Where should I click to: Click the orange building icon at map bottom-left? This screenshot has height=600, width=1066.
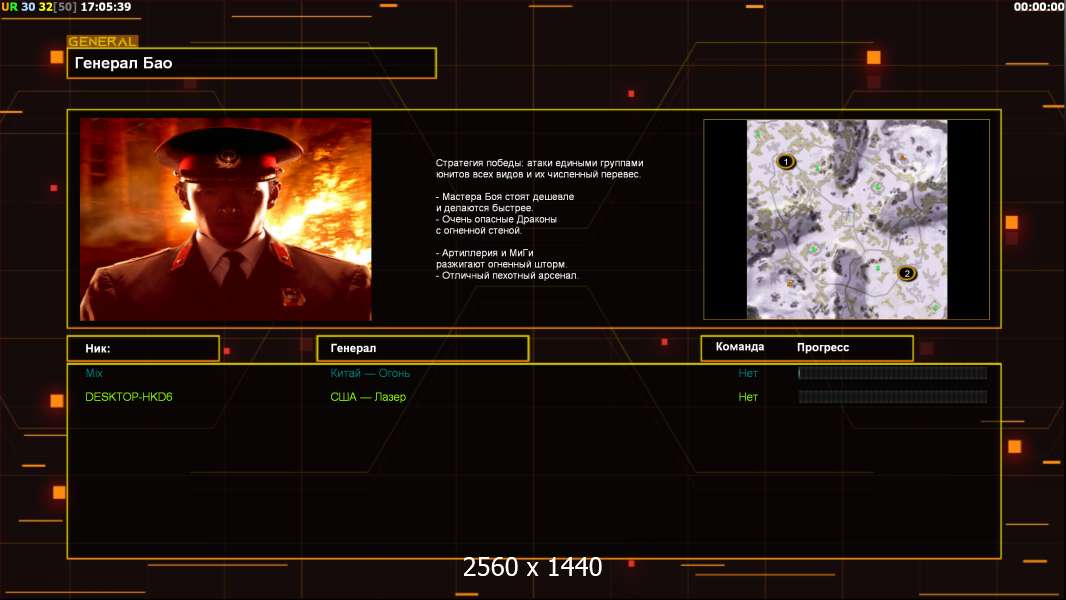pyautogui.click(x=790, y=284)
